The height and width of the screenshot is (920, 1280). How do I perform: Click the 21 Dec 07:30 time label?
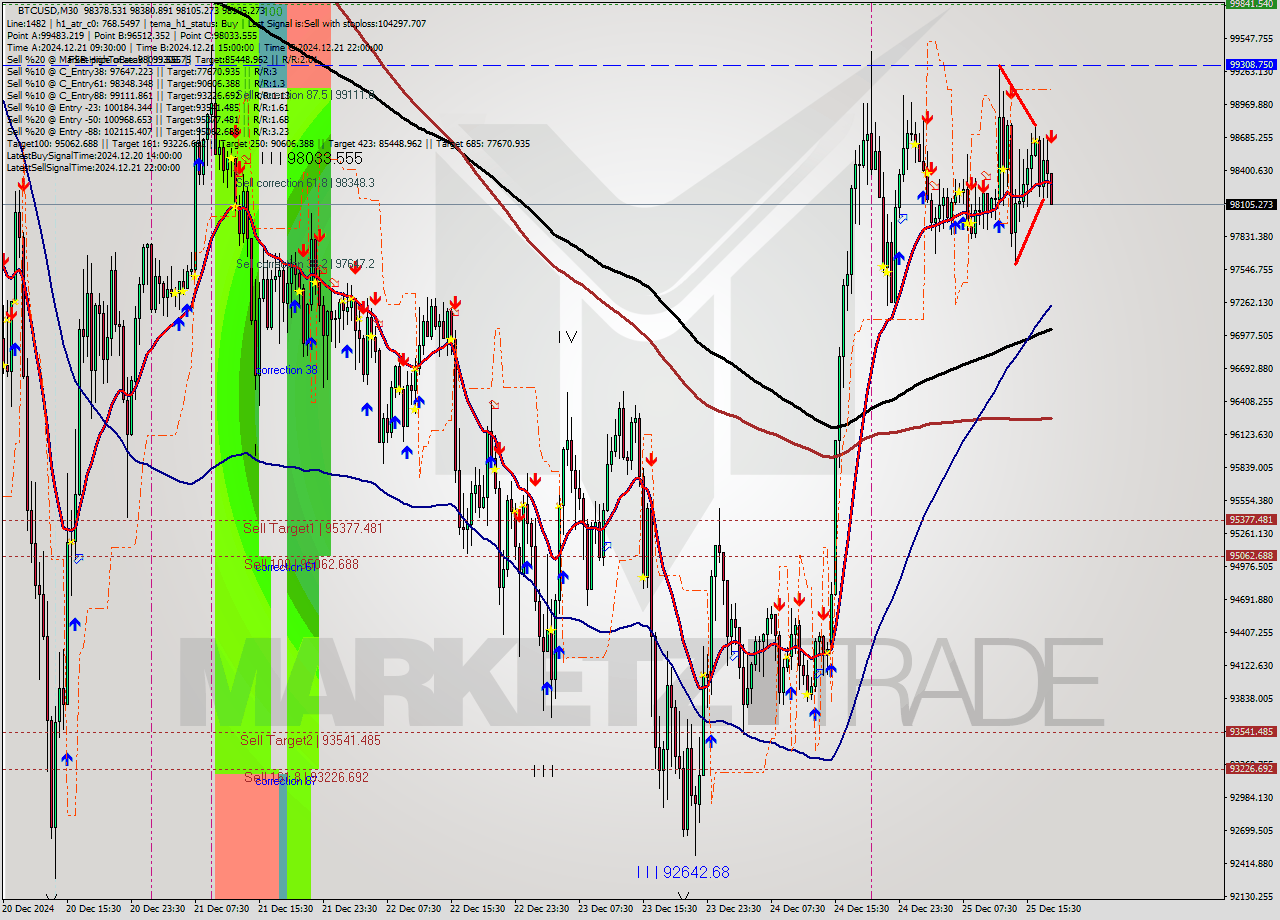point(221,909)
